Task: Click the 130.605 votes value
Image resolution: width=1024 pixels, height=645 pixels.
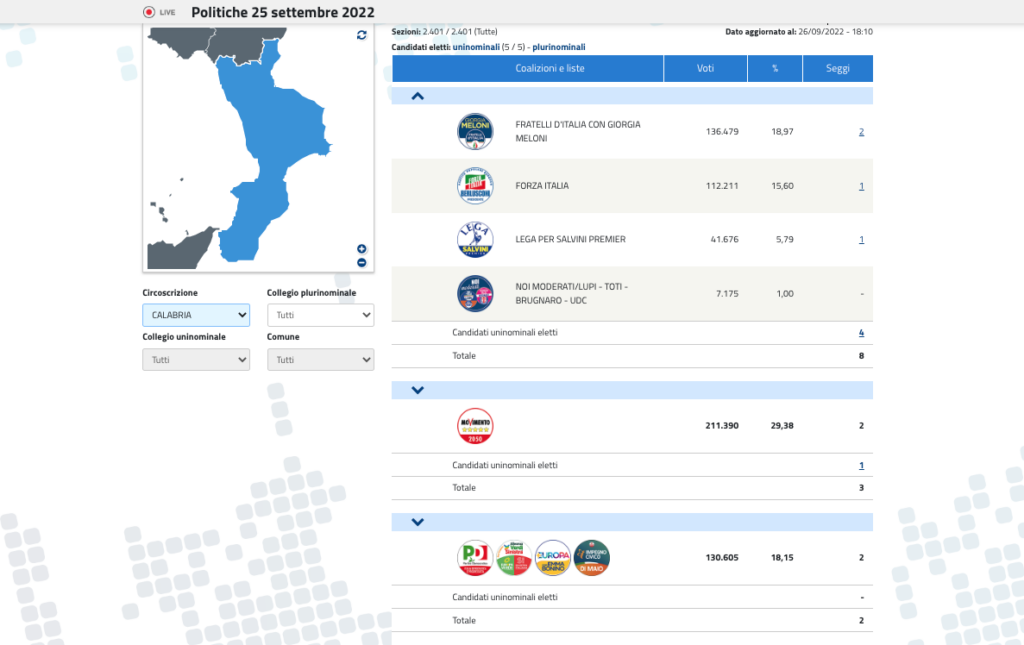Action: [x=722, y=558]
